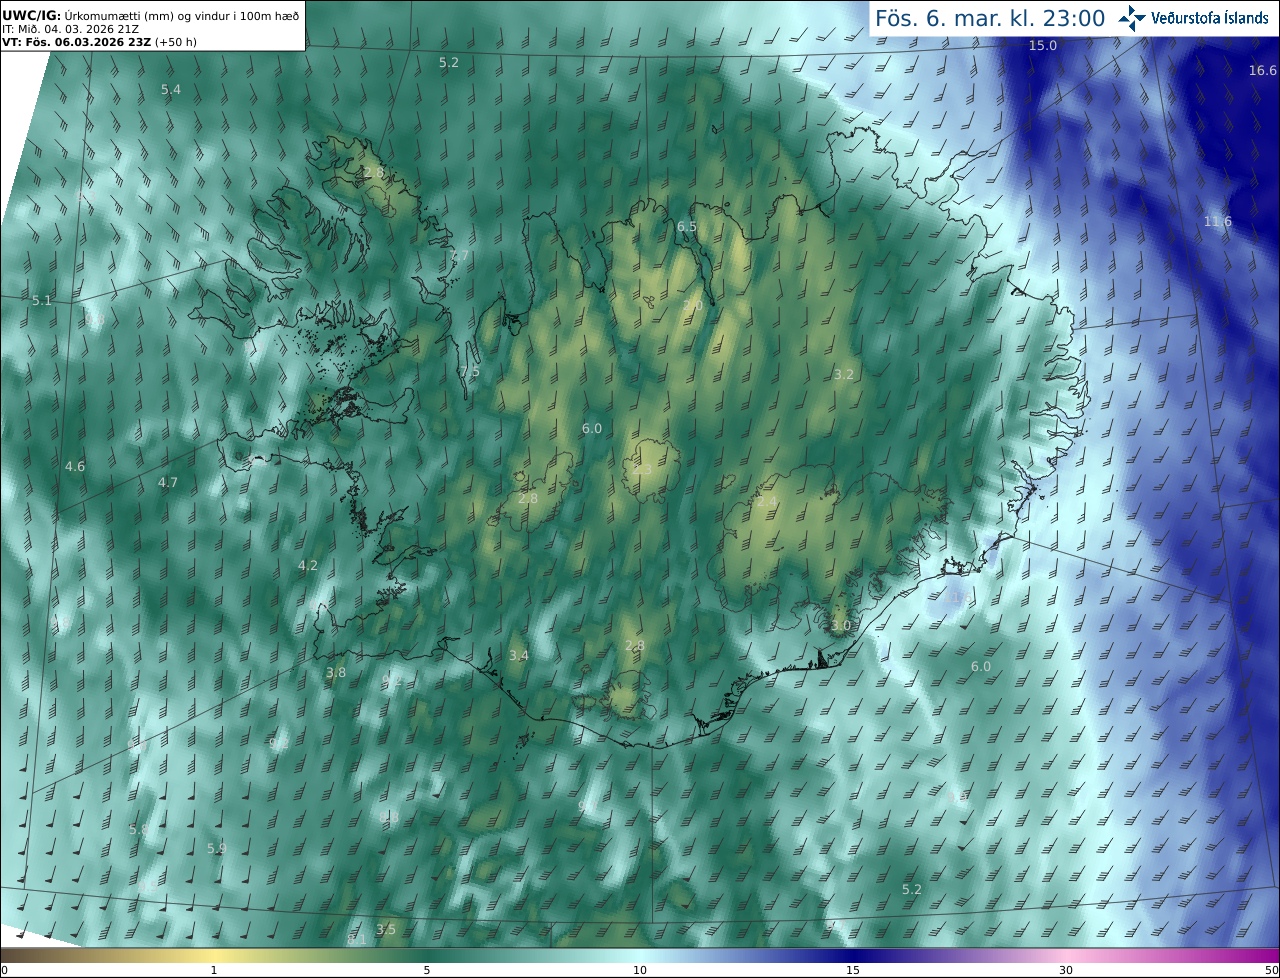
Task: Select the '10' tick label on the colour bar
Action: (x=640, y=970)
